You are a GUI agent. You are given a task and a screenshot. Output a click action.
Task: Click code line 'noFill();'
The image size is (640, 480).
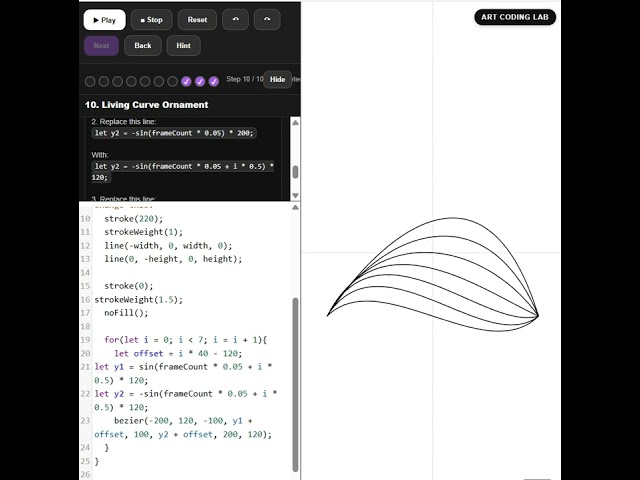(126, 313)
